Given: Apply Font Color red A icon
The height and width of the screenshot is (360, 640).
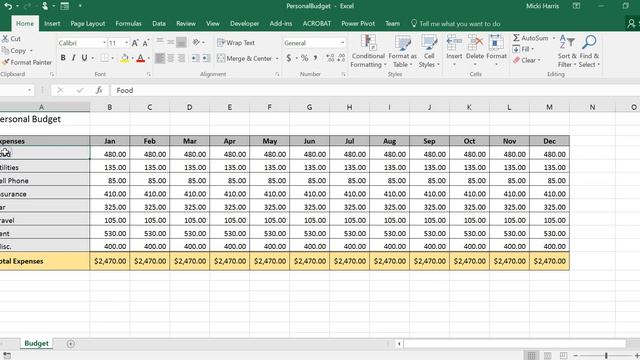Looking at the screenshot, I should [x=140, y=58].
